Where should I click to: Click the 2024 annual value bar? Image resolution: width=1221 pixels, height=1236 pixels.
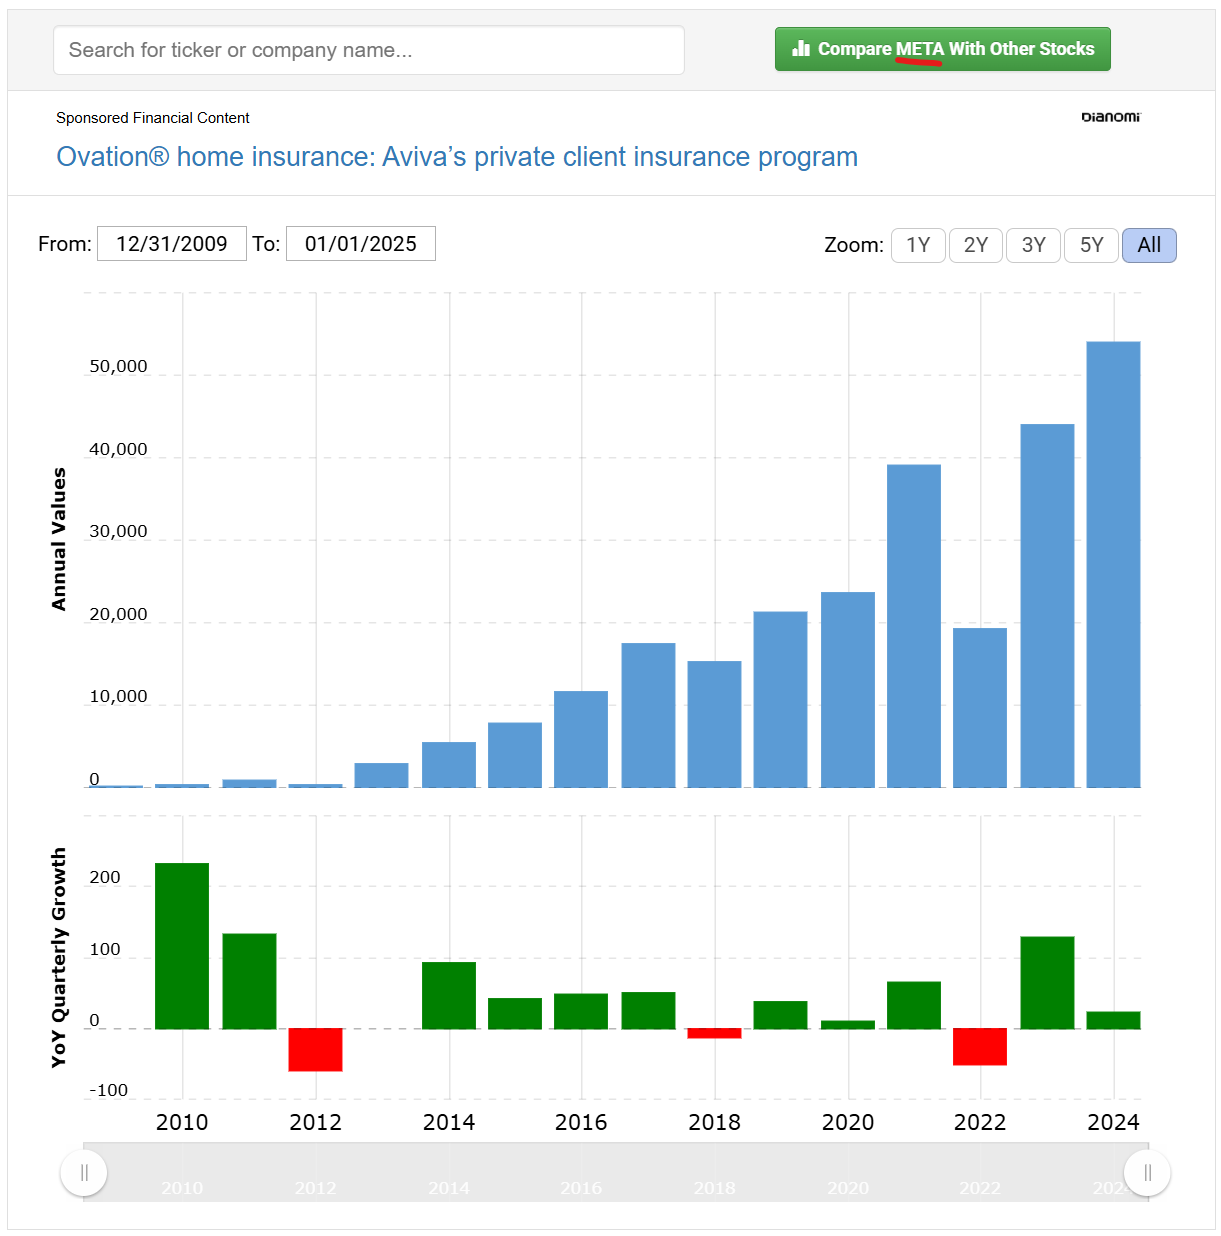coord(1113,565)
